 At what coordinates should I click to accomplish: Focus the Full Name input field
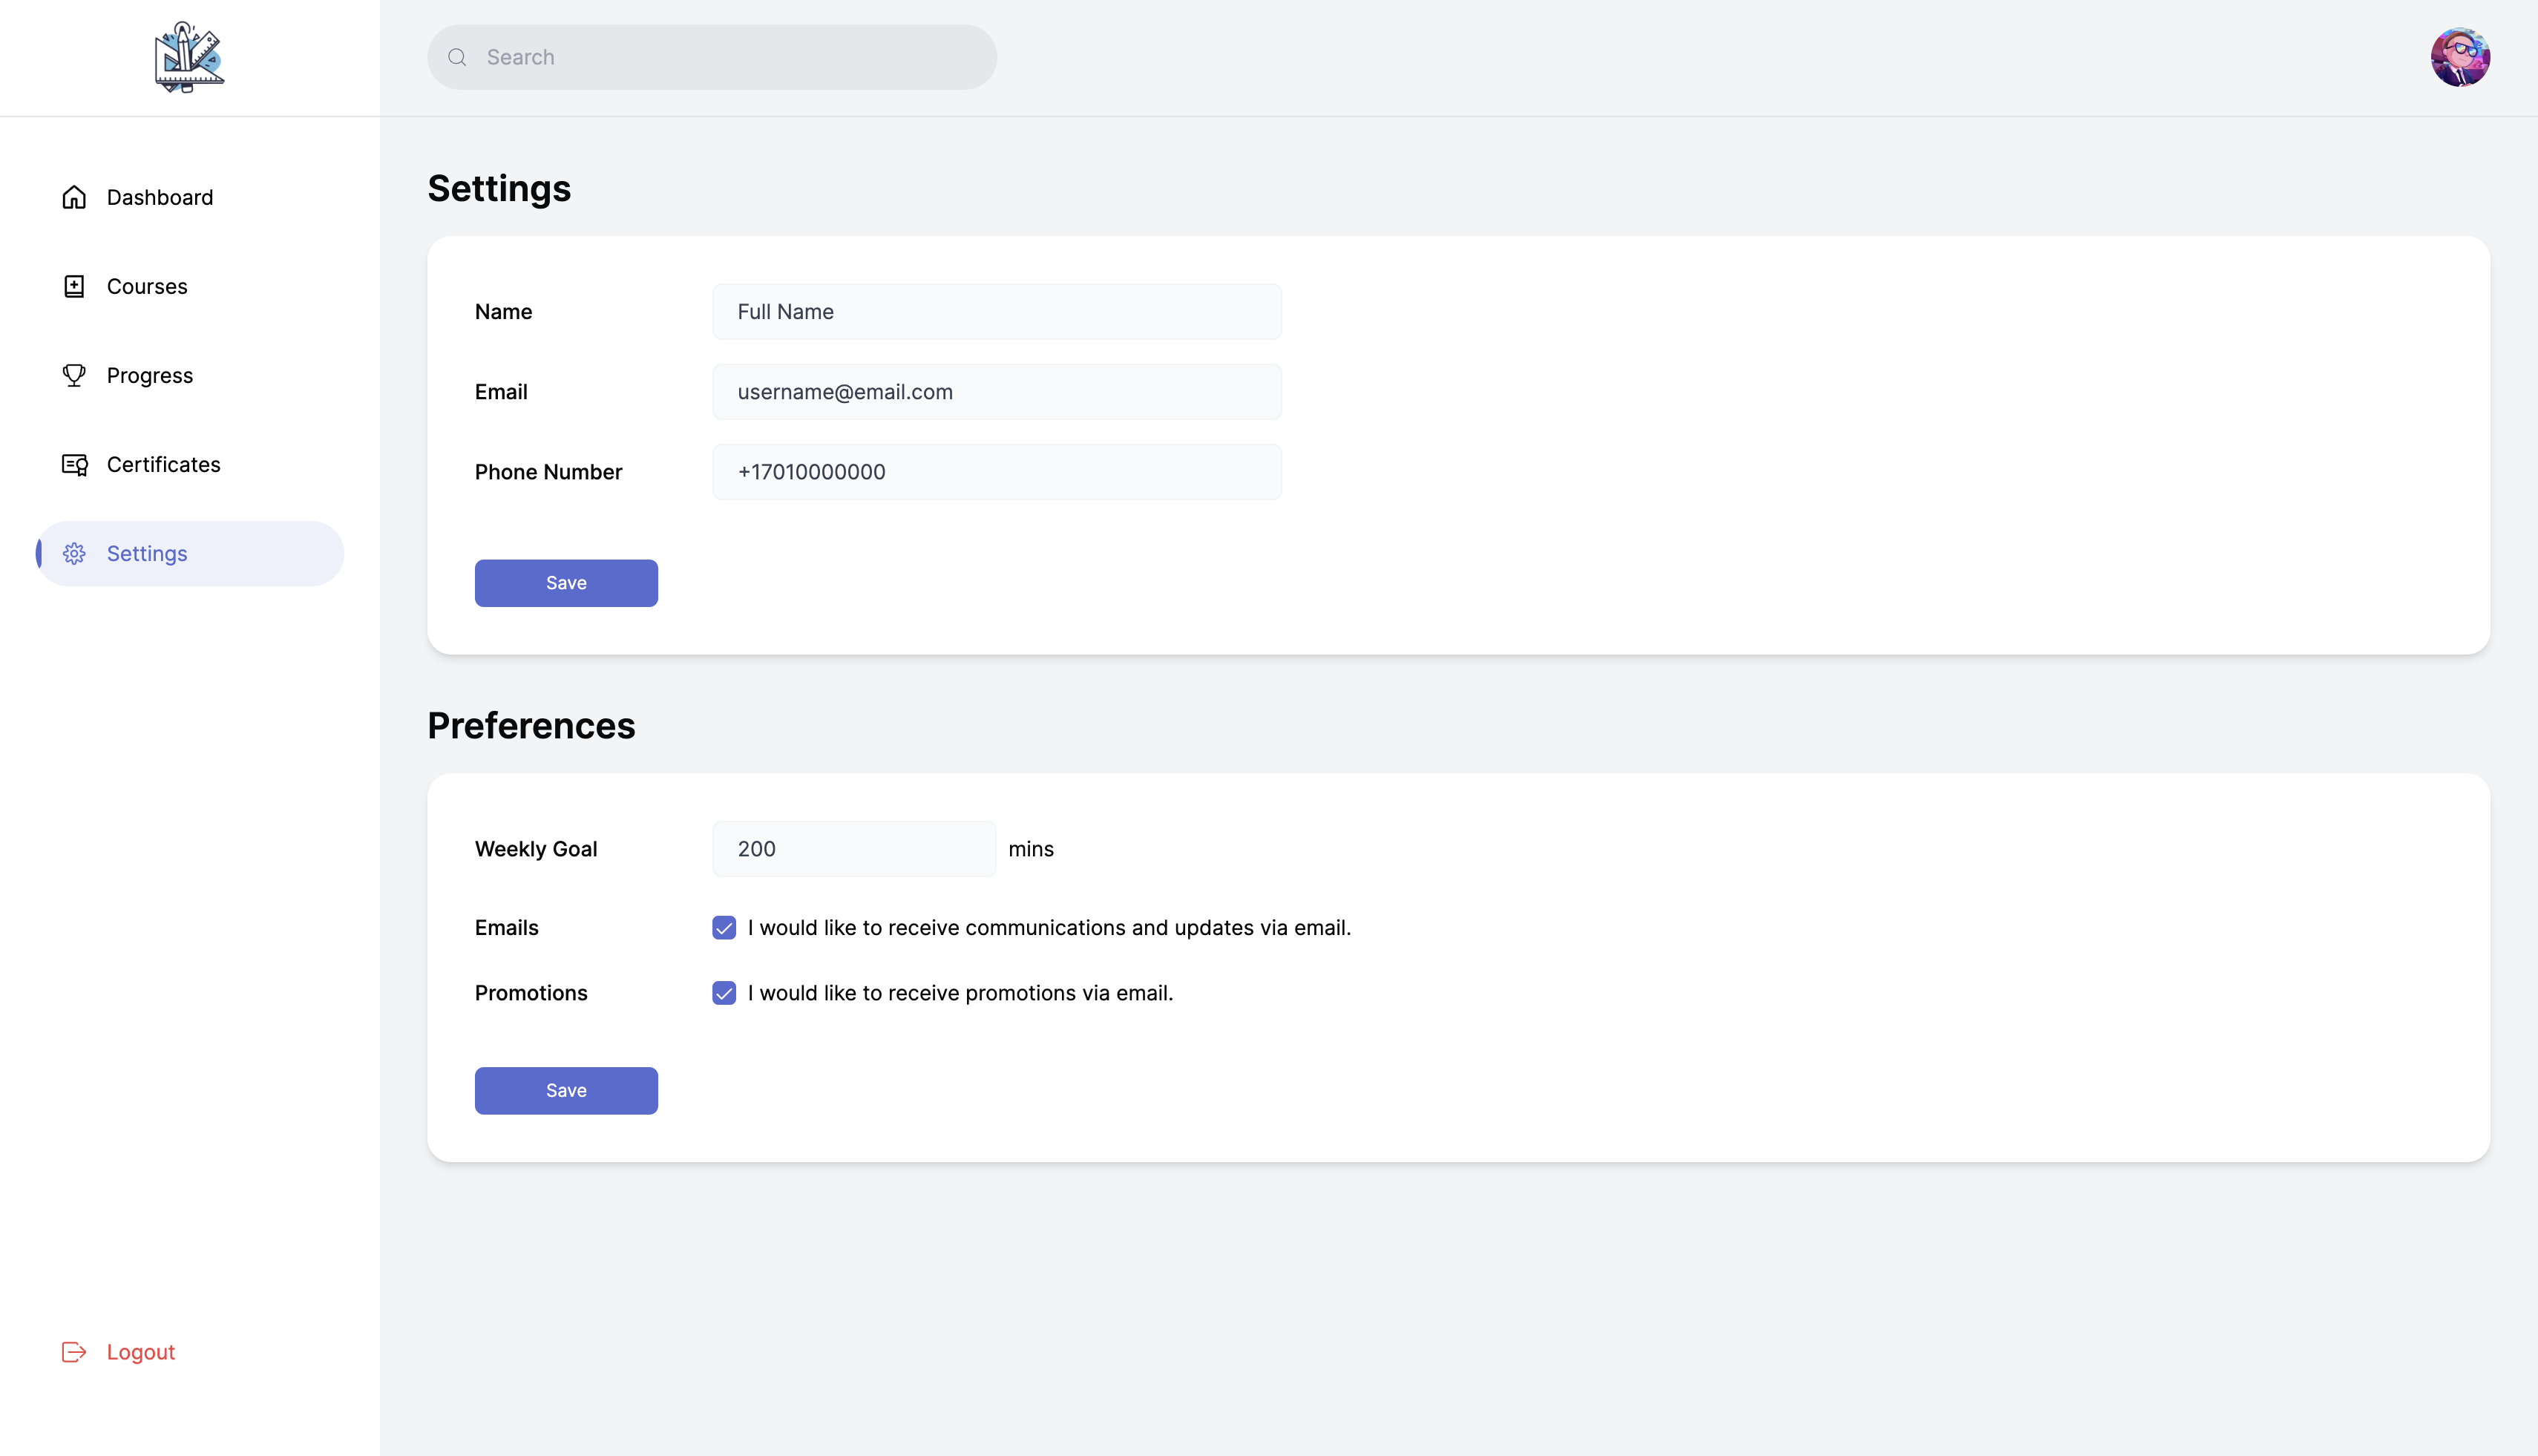coord(996,312)
